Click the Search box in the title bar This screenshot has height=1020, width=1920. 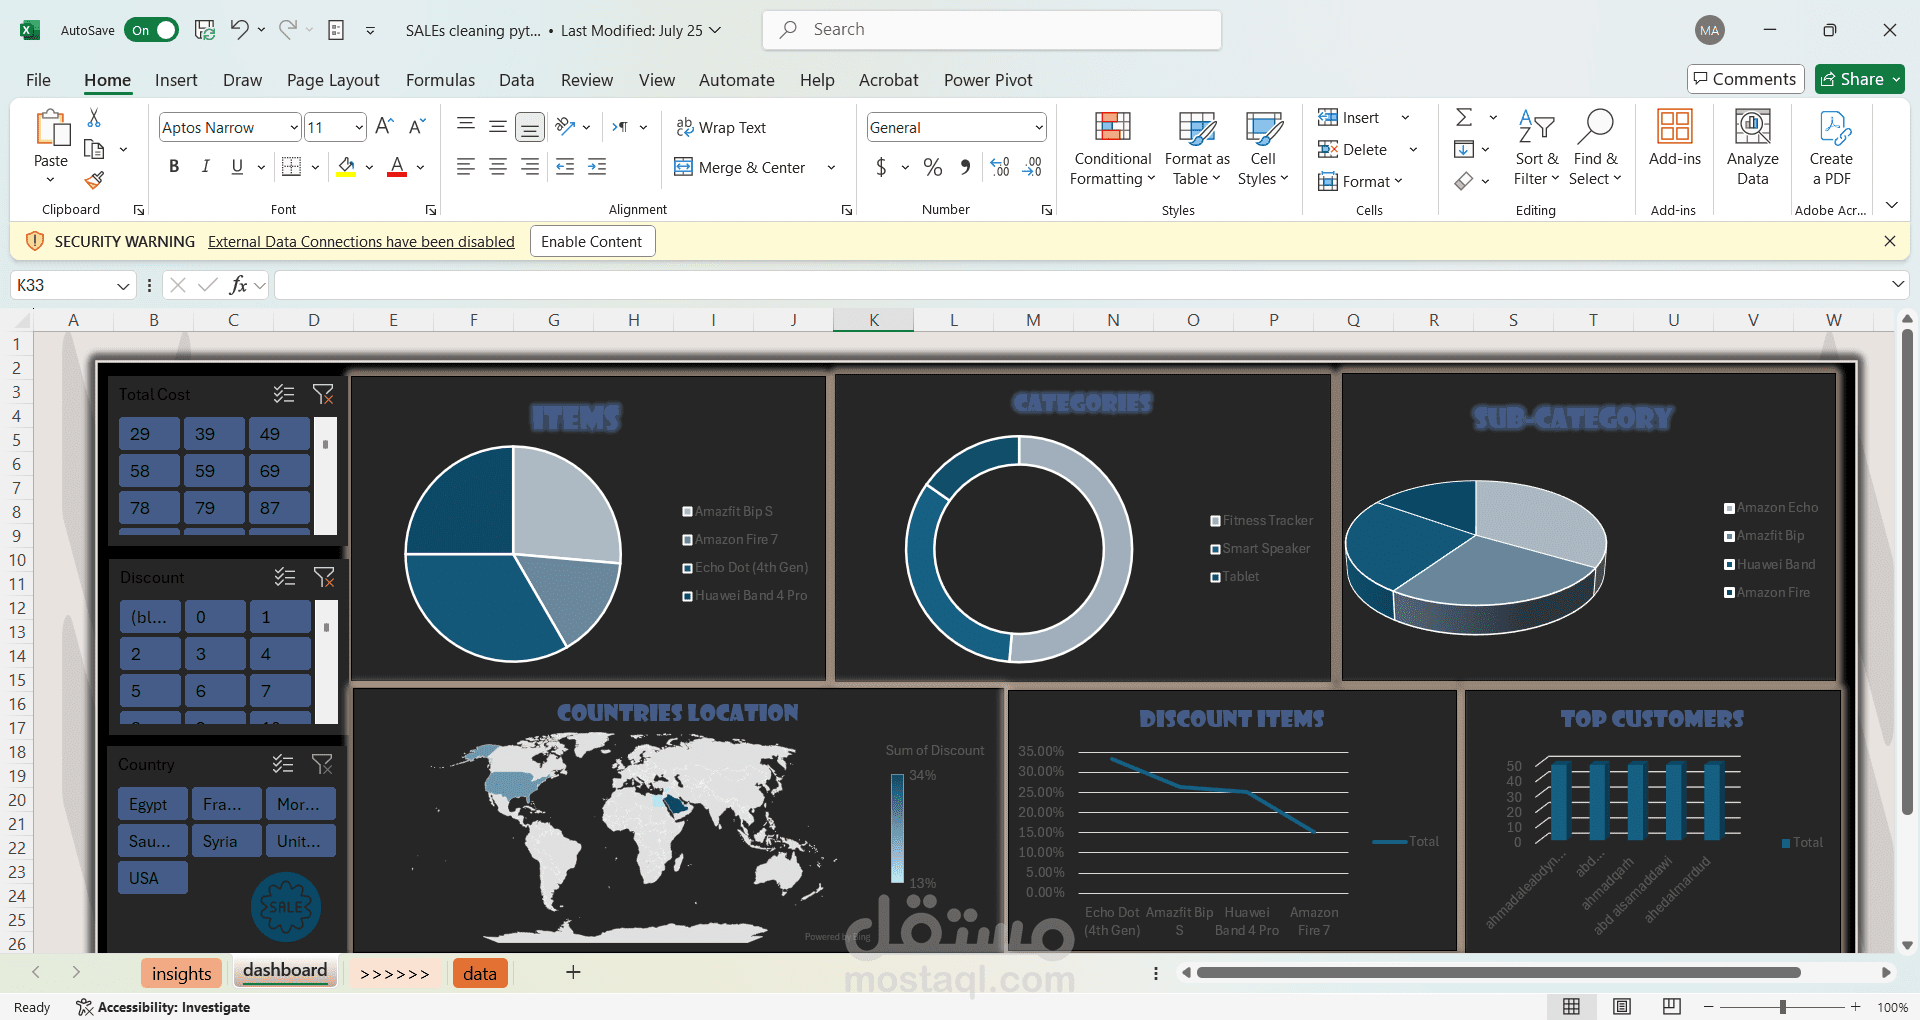pyautogui.click(x=991, y=30)
